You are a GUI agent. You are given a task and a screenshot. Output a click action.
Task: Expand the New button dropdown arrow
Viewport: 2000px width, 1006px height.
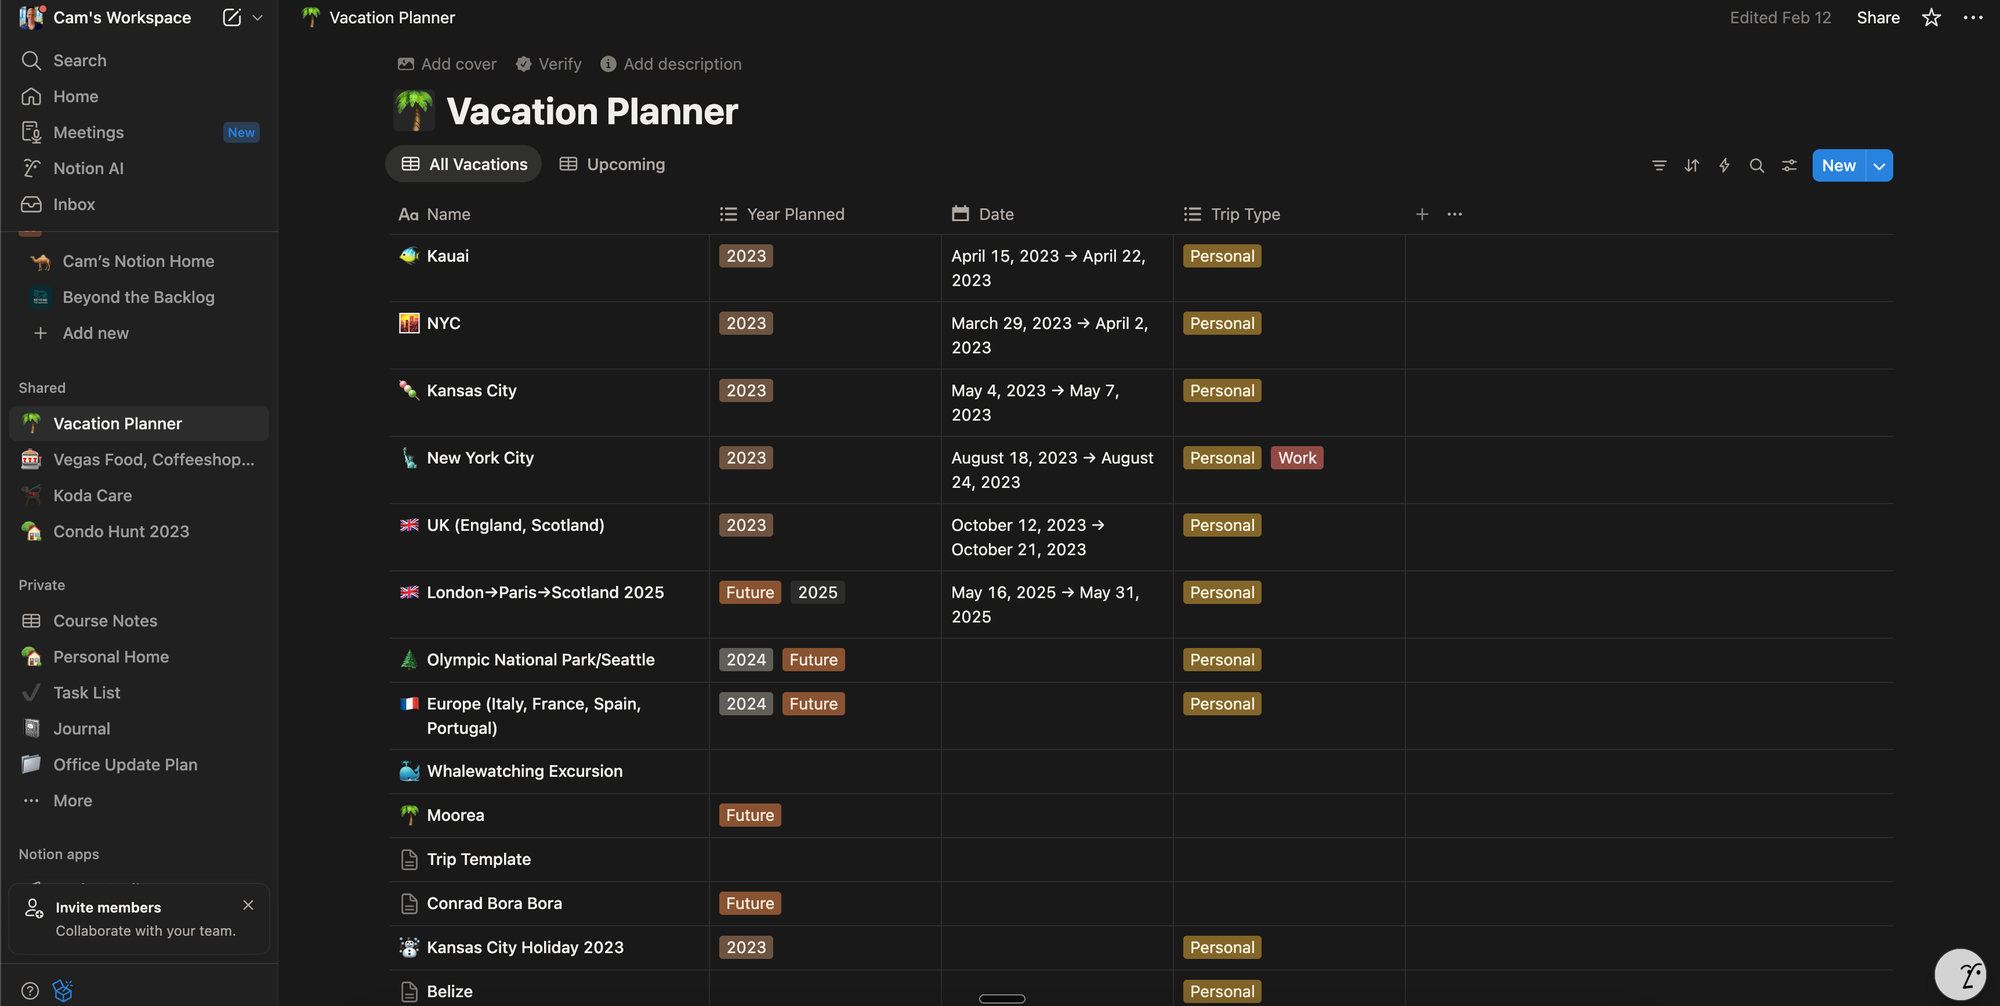point(1880,166)
